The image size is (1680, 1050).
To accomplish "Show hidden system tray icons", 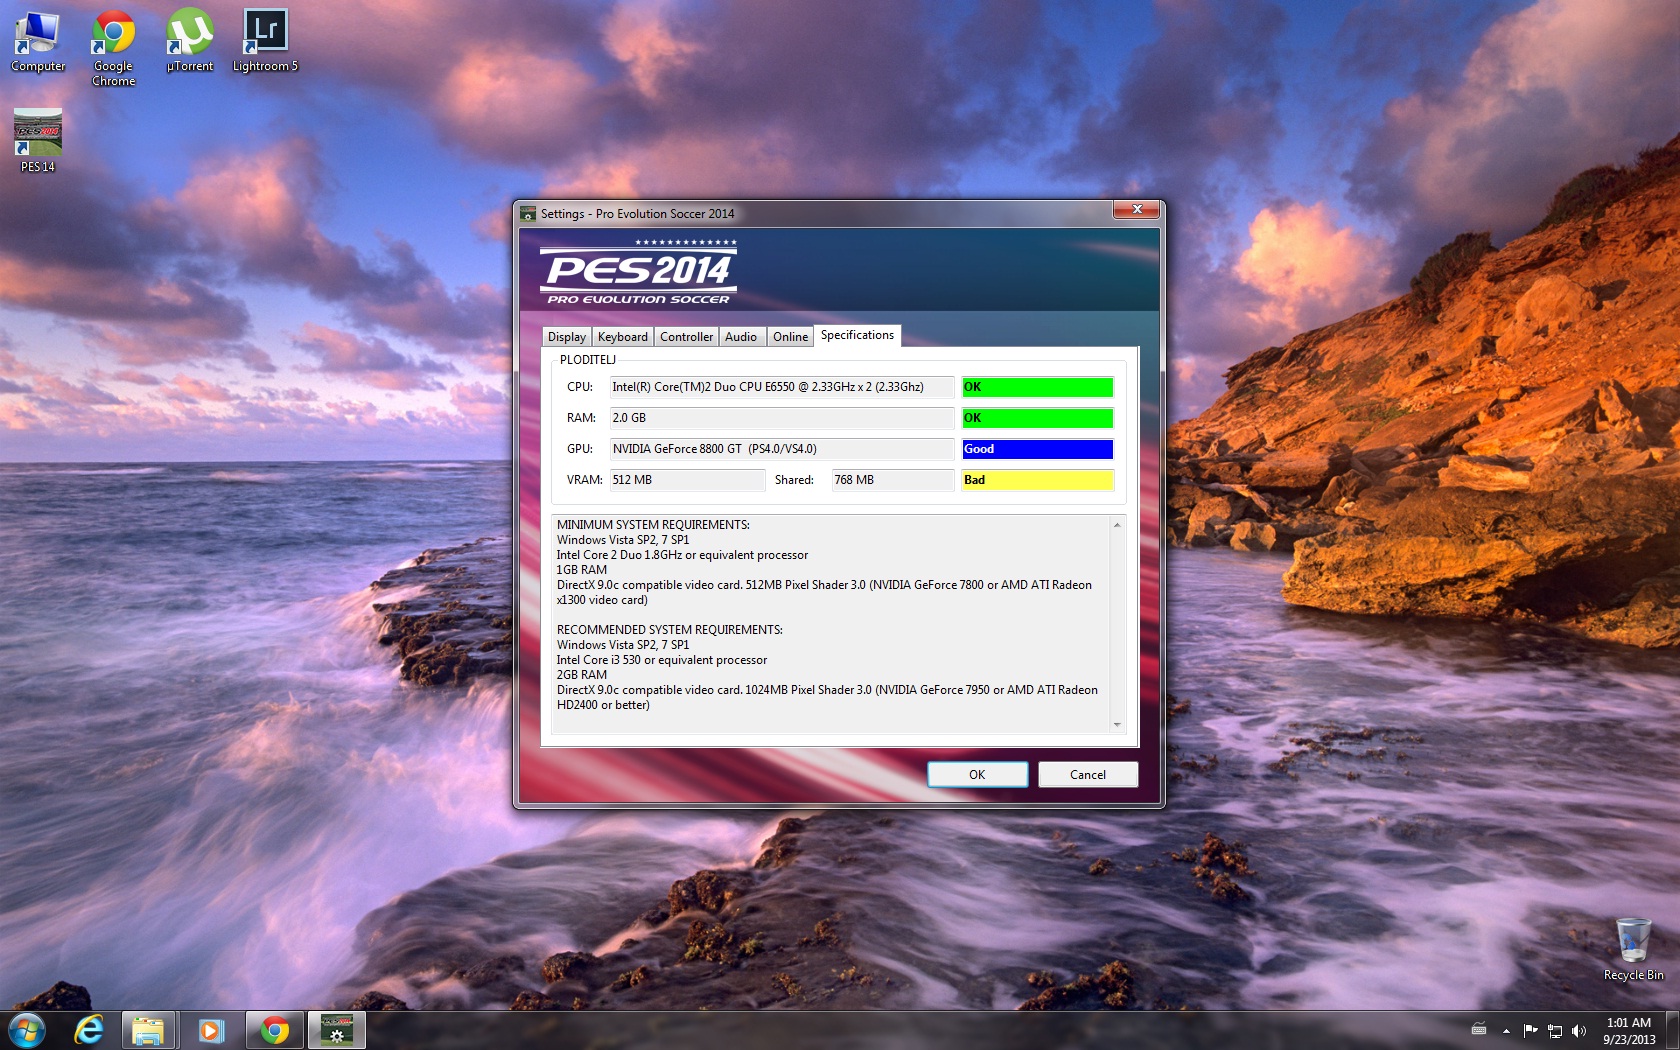I will (1506, 1031).
